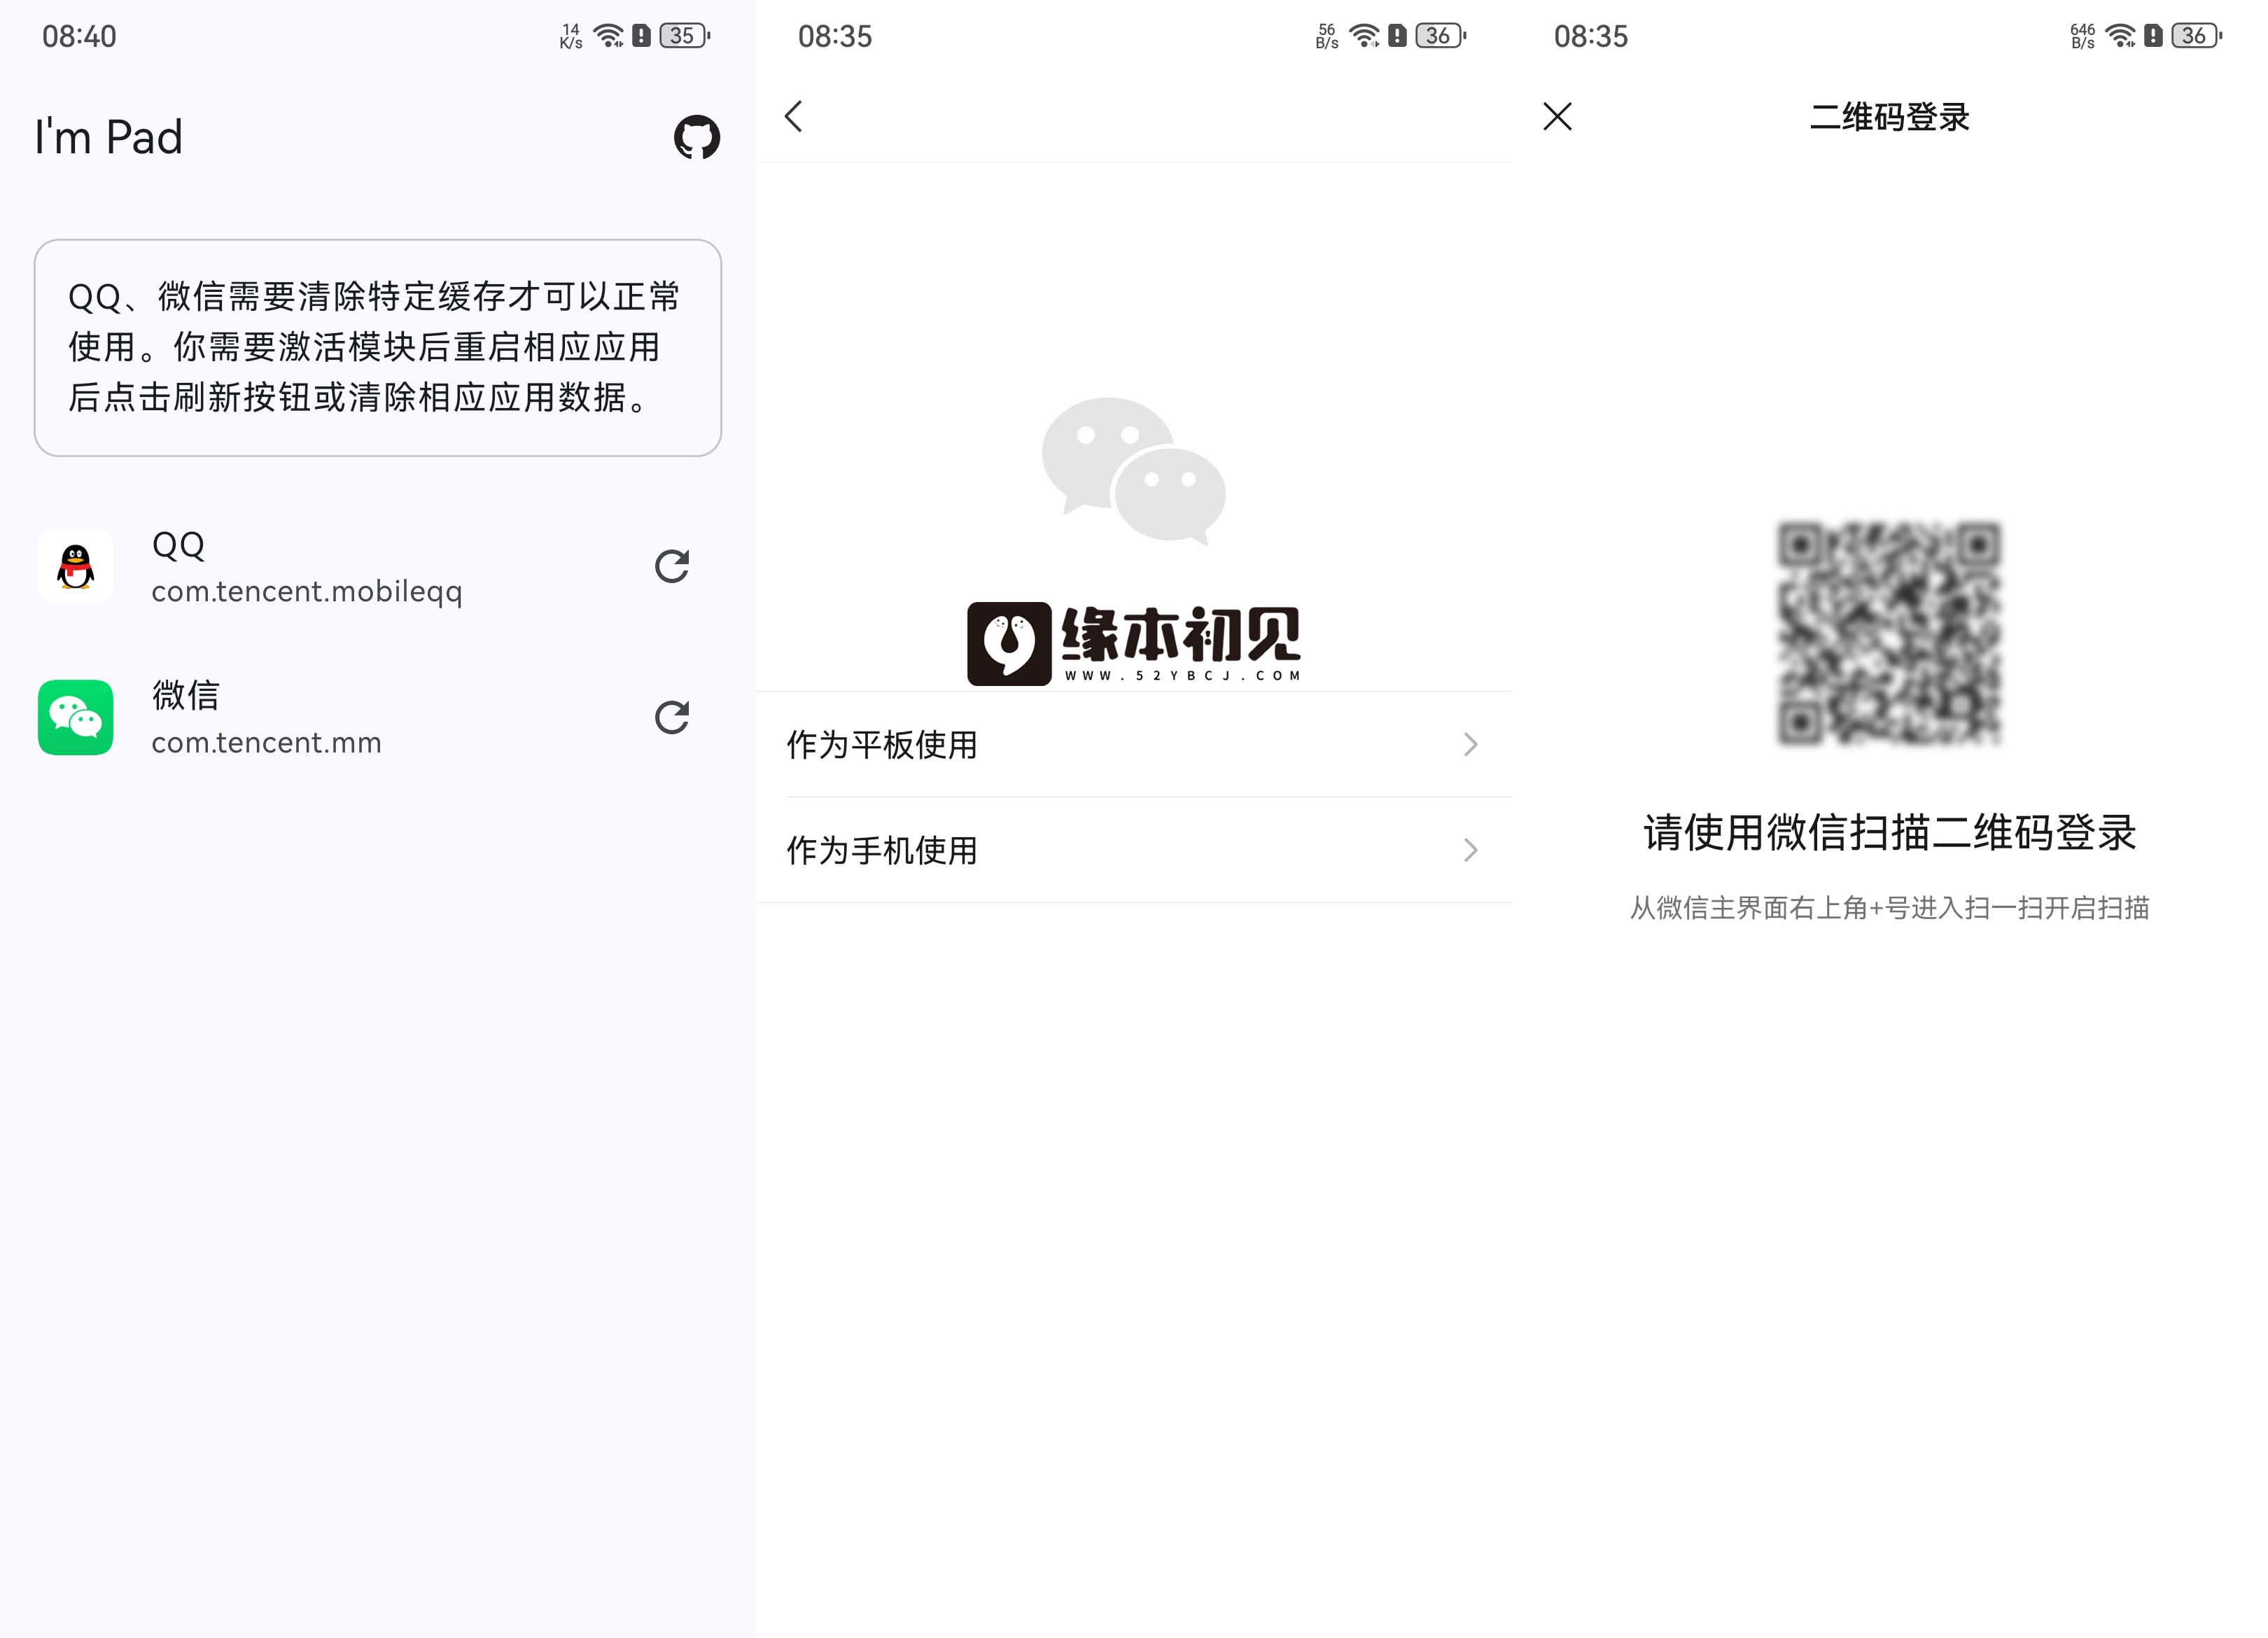Select 作为平板使用 option

click(x=1133, y=744)
